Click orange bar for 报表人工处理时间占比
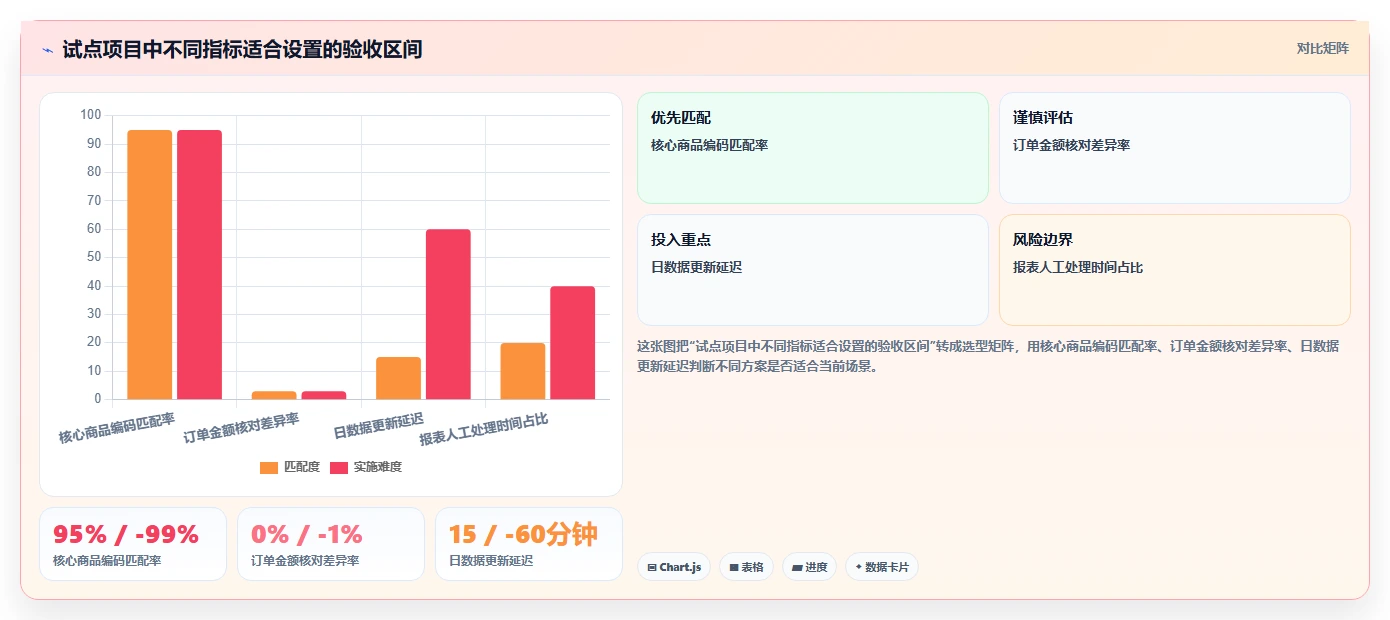The width and height of the screenshot is (1390, 620). tap(523, 371)
